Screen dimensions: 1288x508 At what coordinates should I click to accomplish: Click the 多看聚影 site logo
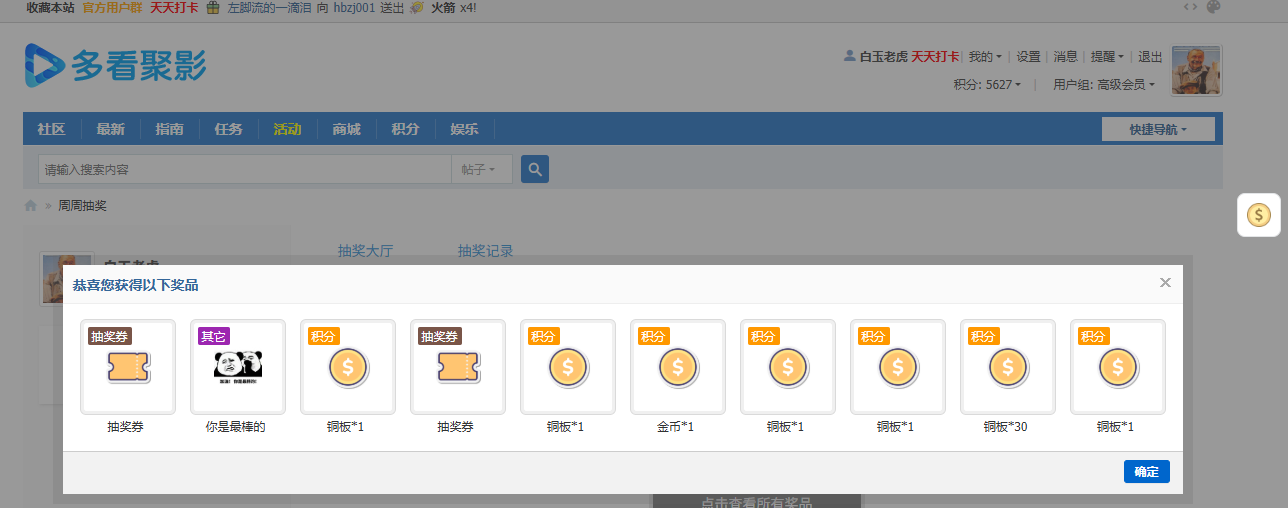click(115, 65)
